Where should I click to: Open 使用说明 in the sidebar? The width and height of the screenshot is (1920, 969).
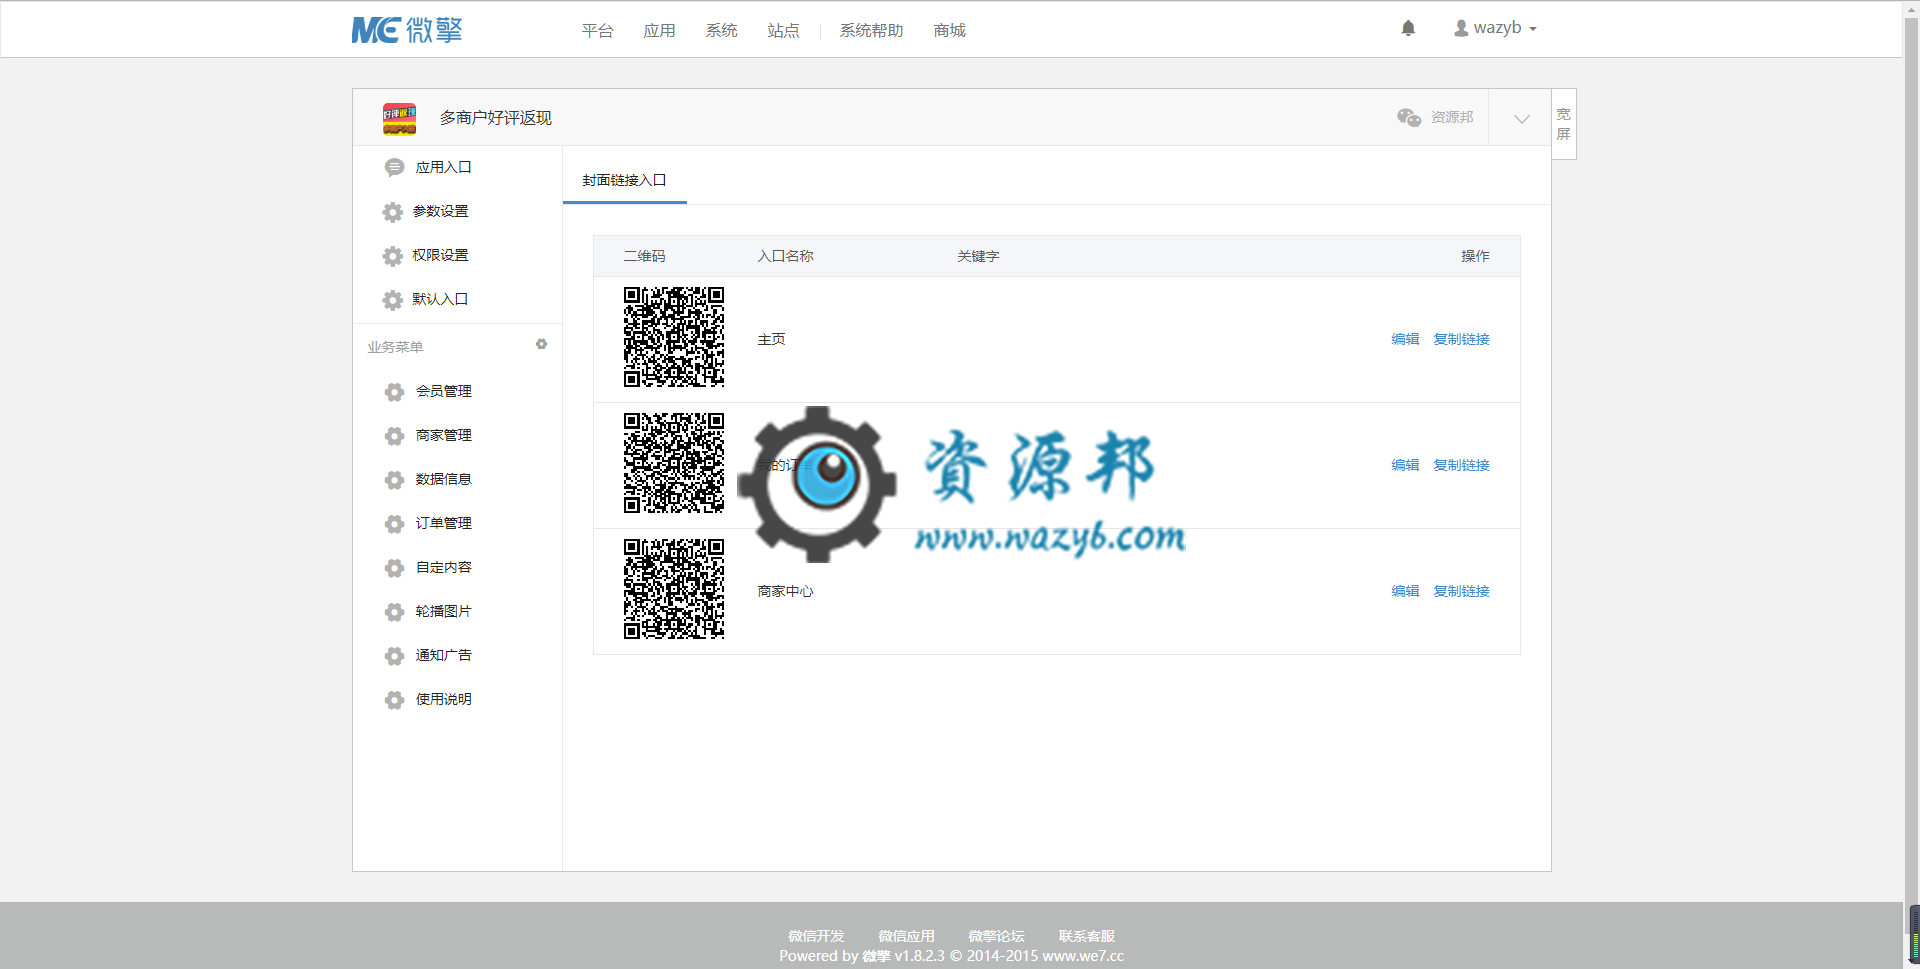coord(444,700)
